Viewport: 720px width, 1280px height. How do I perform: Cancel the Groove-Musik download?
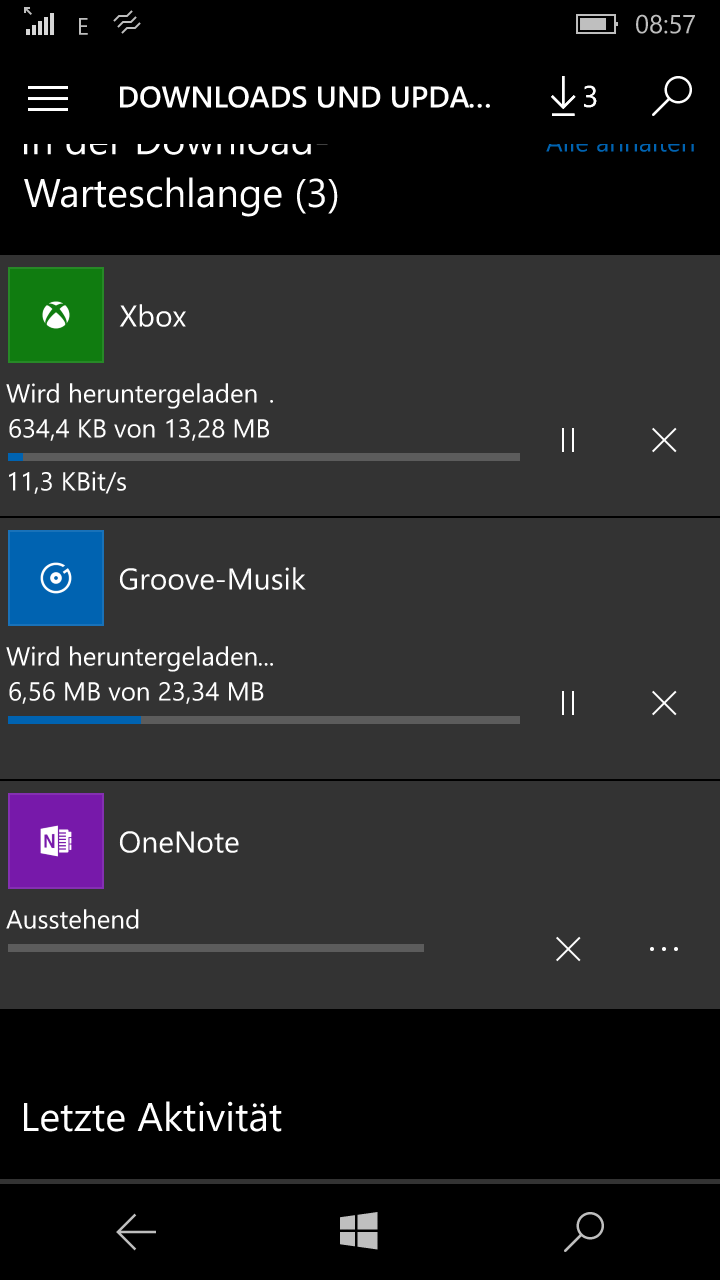coord(664,703)
